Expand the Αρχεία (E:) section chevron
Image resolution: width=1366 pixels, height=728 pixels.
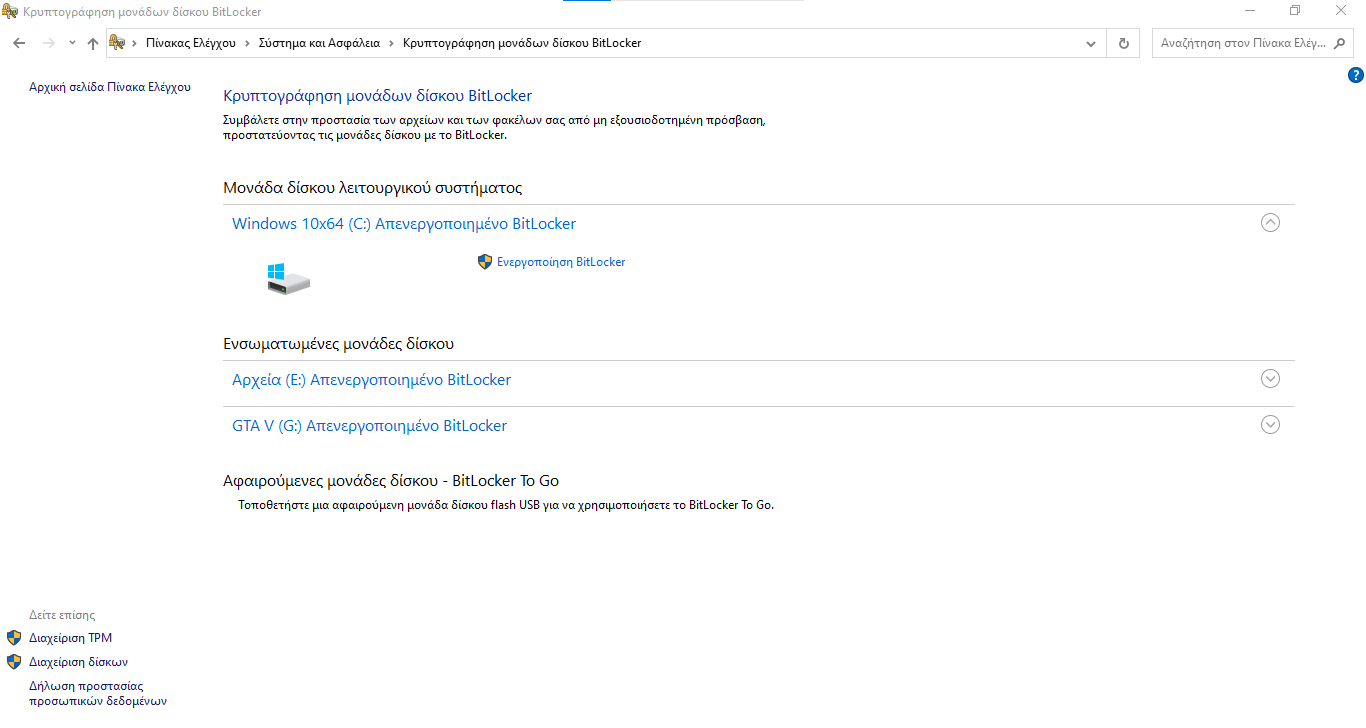tap(1270, 379)
